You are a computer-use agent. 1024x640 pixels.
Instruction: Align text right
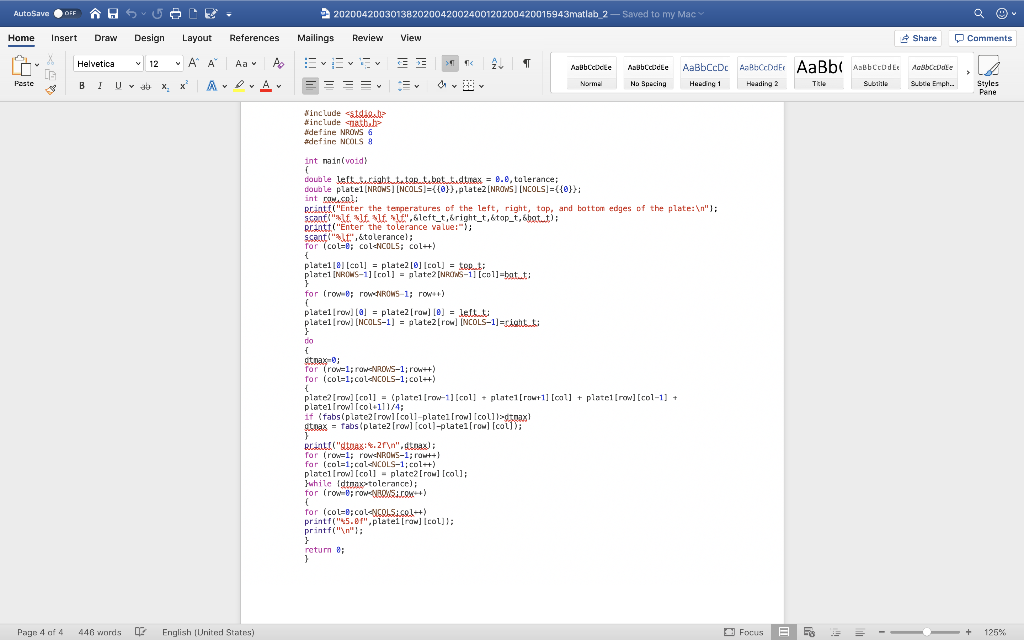click(x=348, y=86)
